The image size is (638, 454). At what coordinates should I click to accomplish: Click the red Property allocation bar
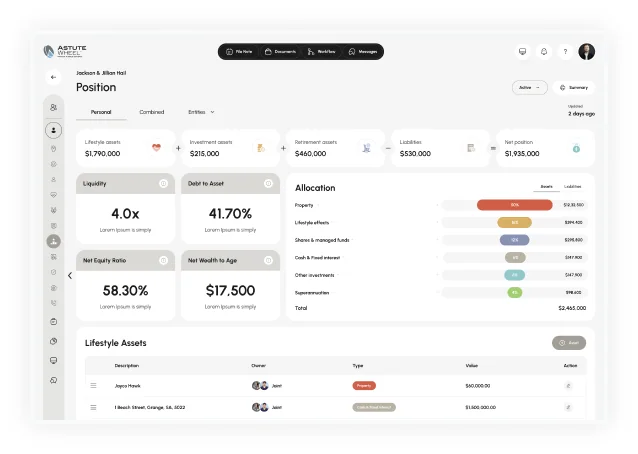click(x=515, y=205)
